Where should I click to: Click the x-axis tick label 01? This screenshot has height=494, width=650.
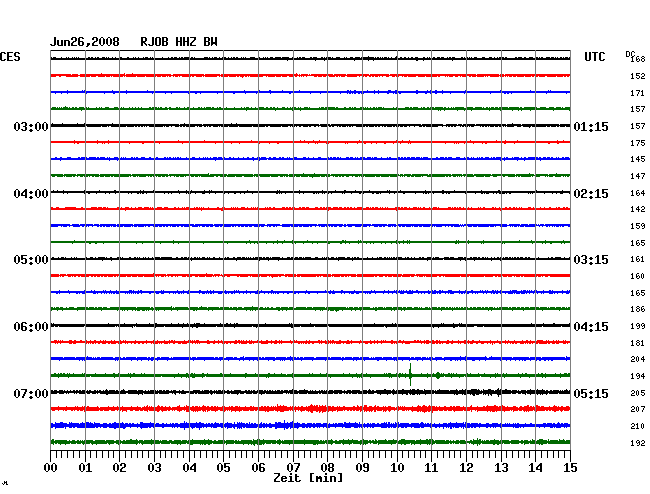(x=85, y=468)
